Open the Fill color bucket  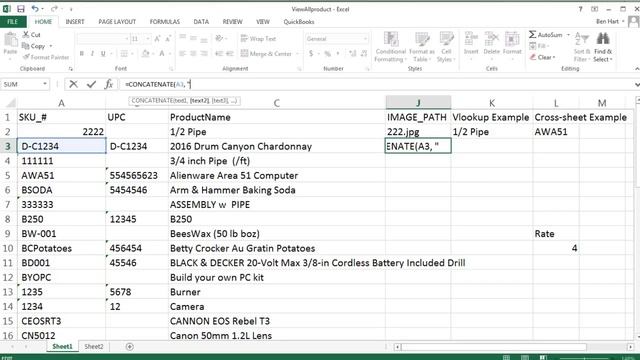click(x=145, y=53)
